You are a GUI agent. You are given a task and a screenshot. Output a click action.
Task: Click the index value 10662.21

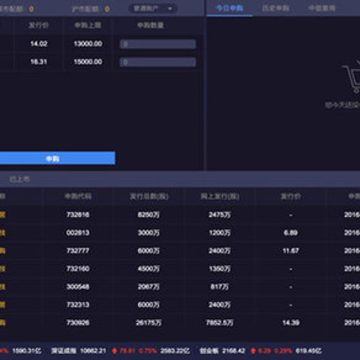(x=93, y=351)
